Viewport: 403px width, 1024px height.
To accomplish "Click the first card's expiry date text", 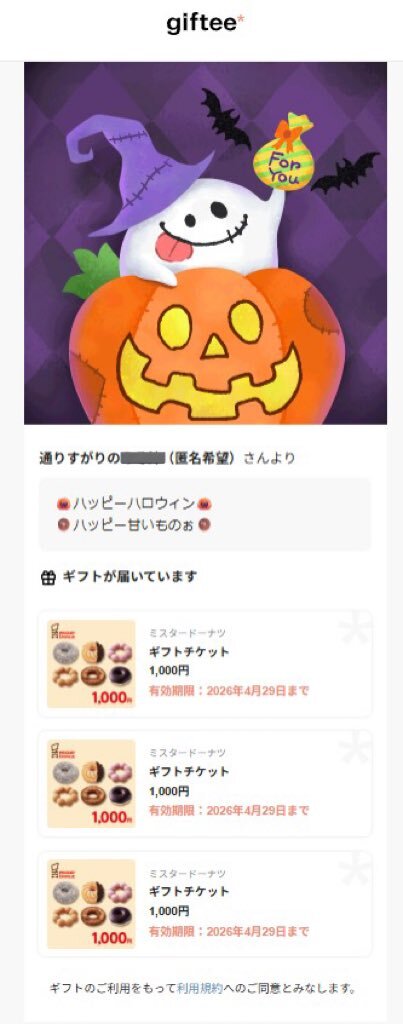I will [x=229, y=691].
